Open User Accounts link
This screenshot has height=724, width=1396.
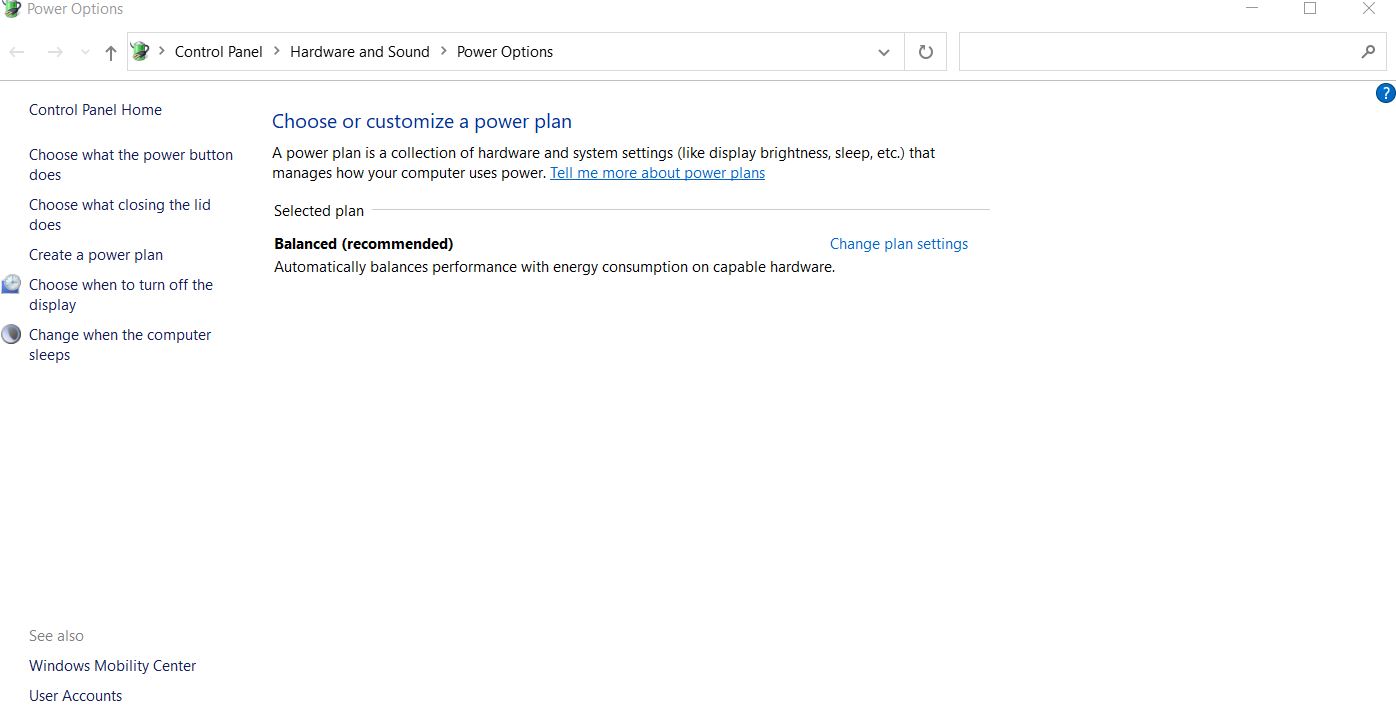point(76,696)
